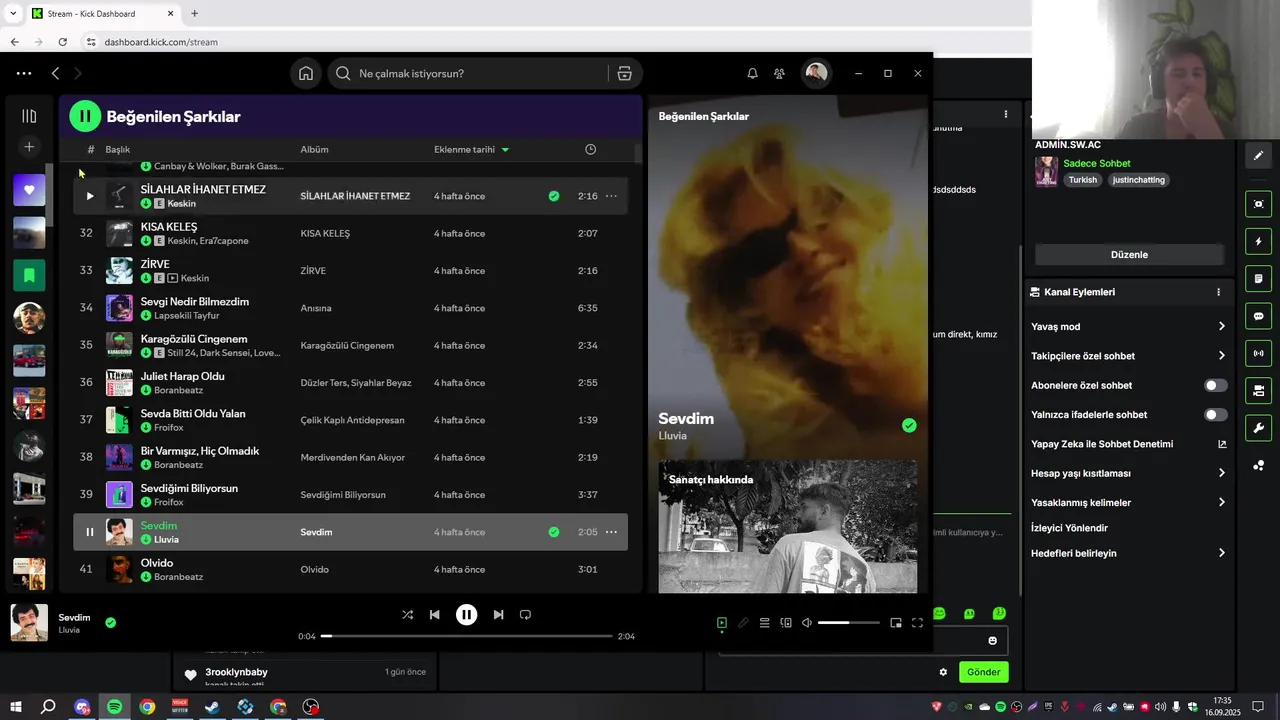Screen dimensions: 1280x720
Task: Expand Takipçilere özel sohbet option
Action: tap(1128, 356)
